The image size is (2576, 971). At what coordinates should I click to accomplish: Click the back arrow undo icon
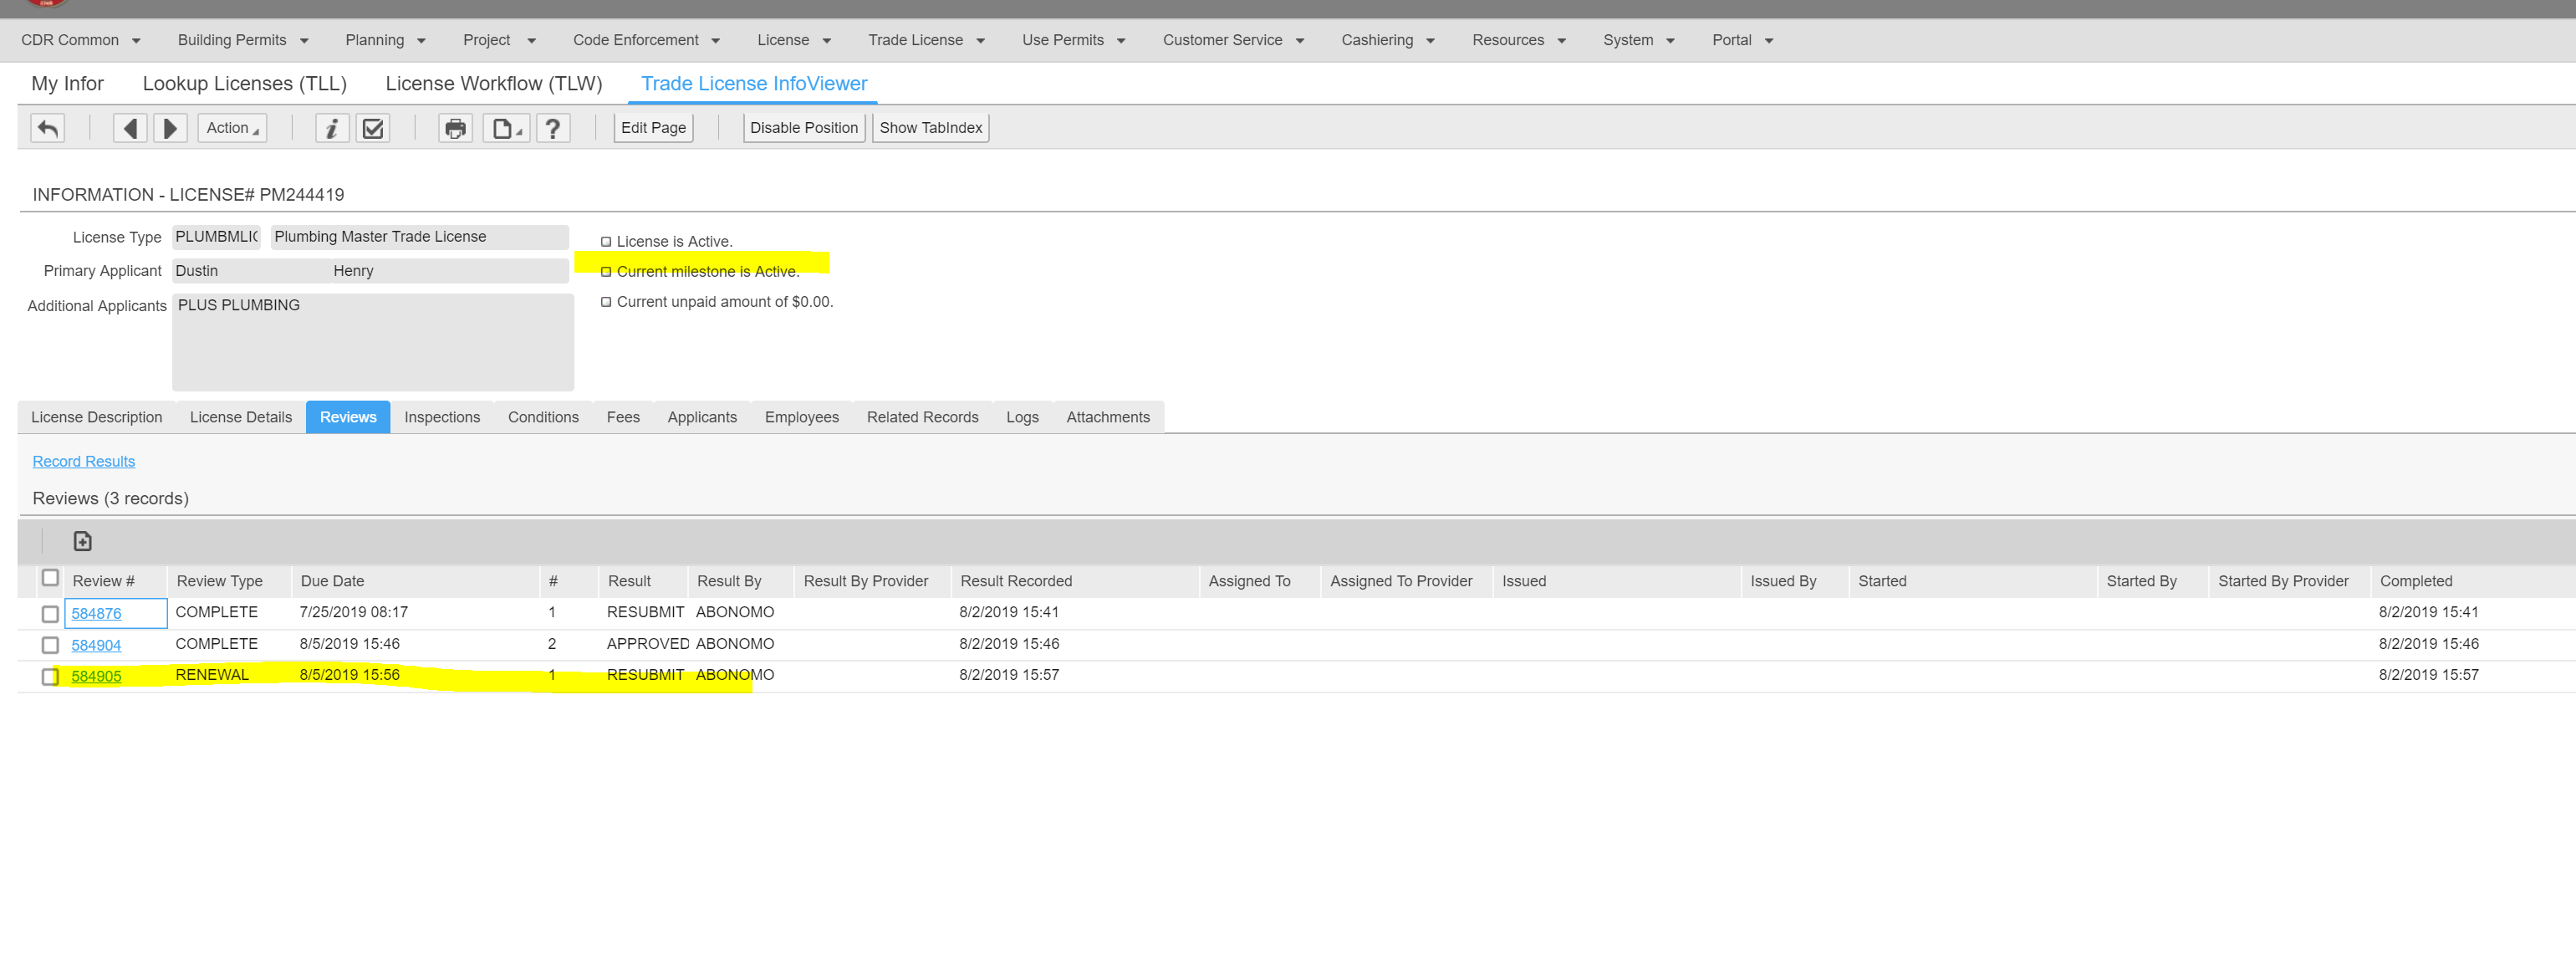pos(47,128)
